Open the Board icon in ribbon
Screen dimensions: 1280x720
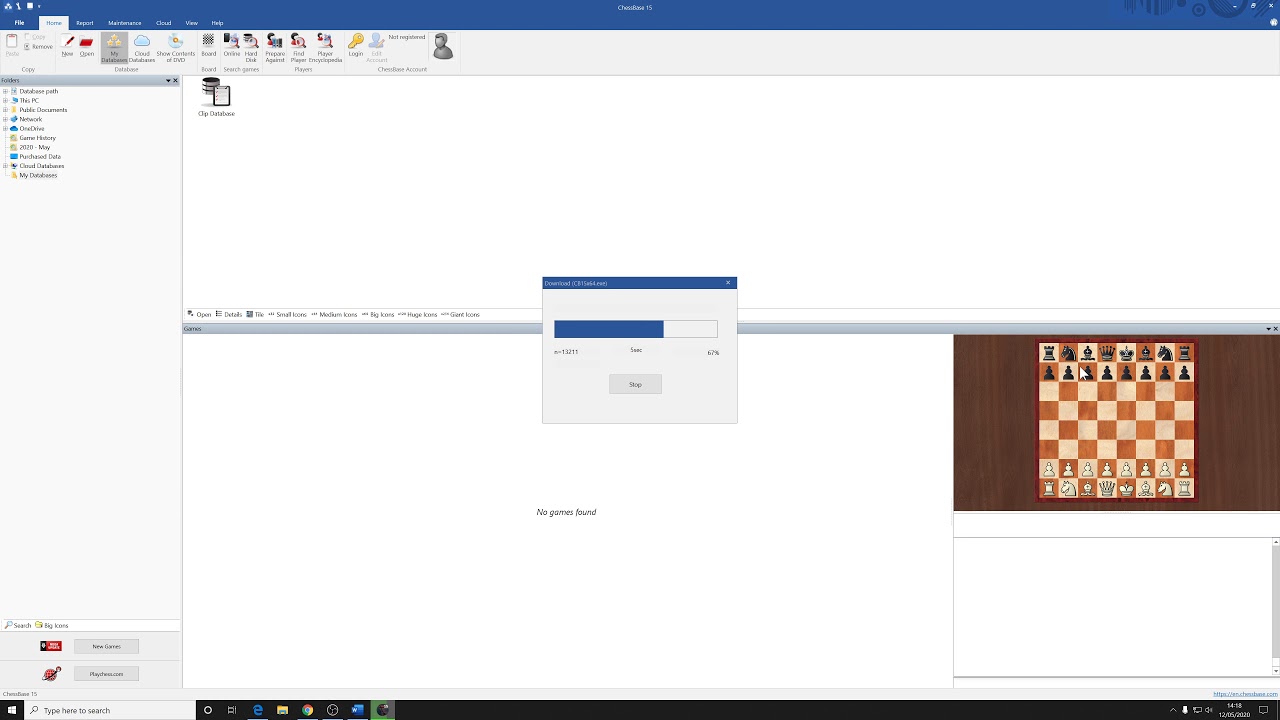point(208,46)
